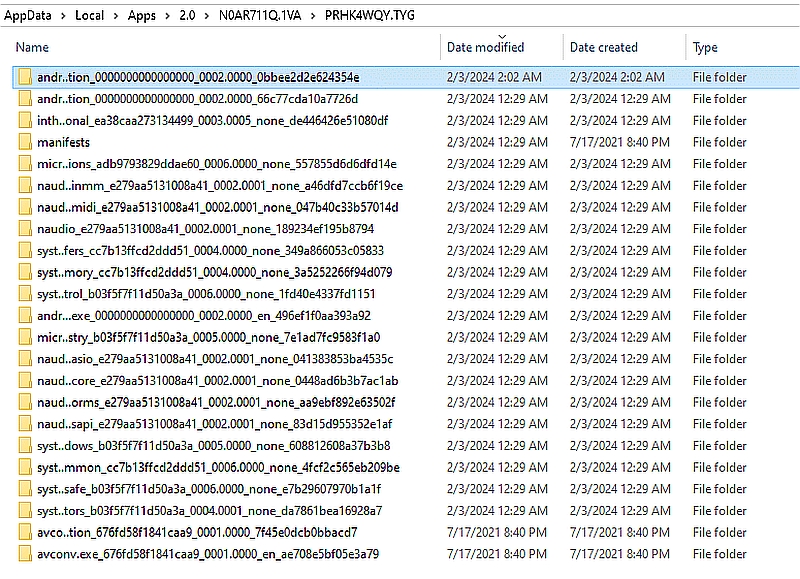800x579 pixels.
Task: Click folder icon for naud..core_e279aa5131008a41 folder
Action: coord(24,381)
